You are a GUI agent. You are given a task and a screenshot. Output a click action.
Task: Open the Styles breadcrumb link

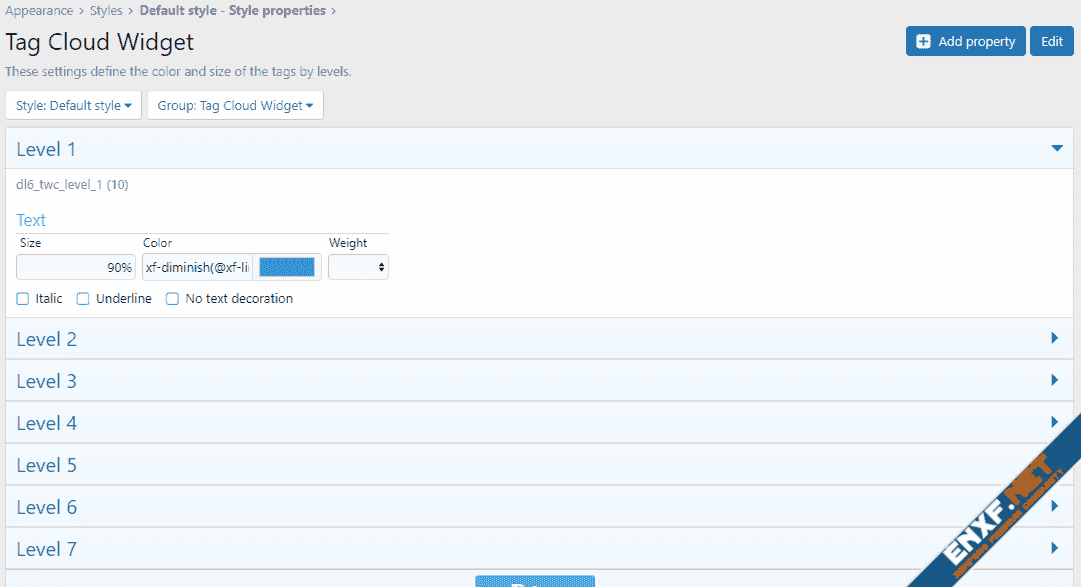(x=106, y=11)
